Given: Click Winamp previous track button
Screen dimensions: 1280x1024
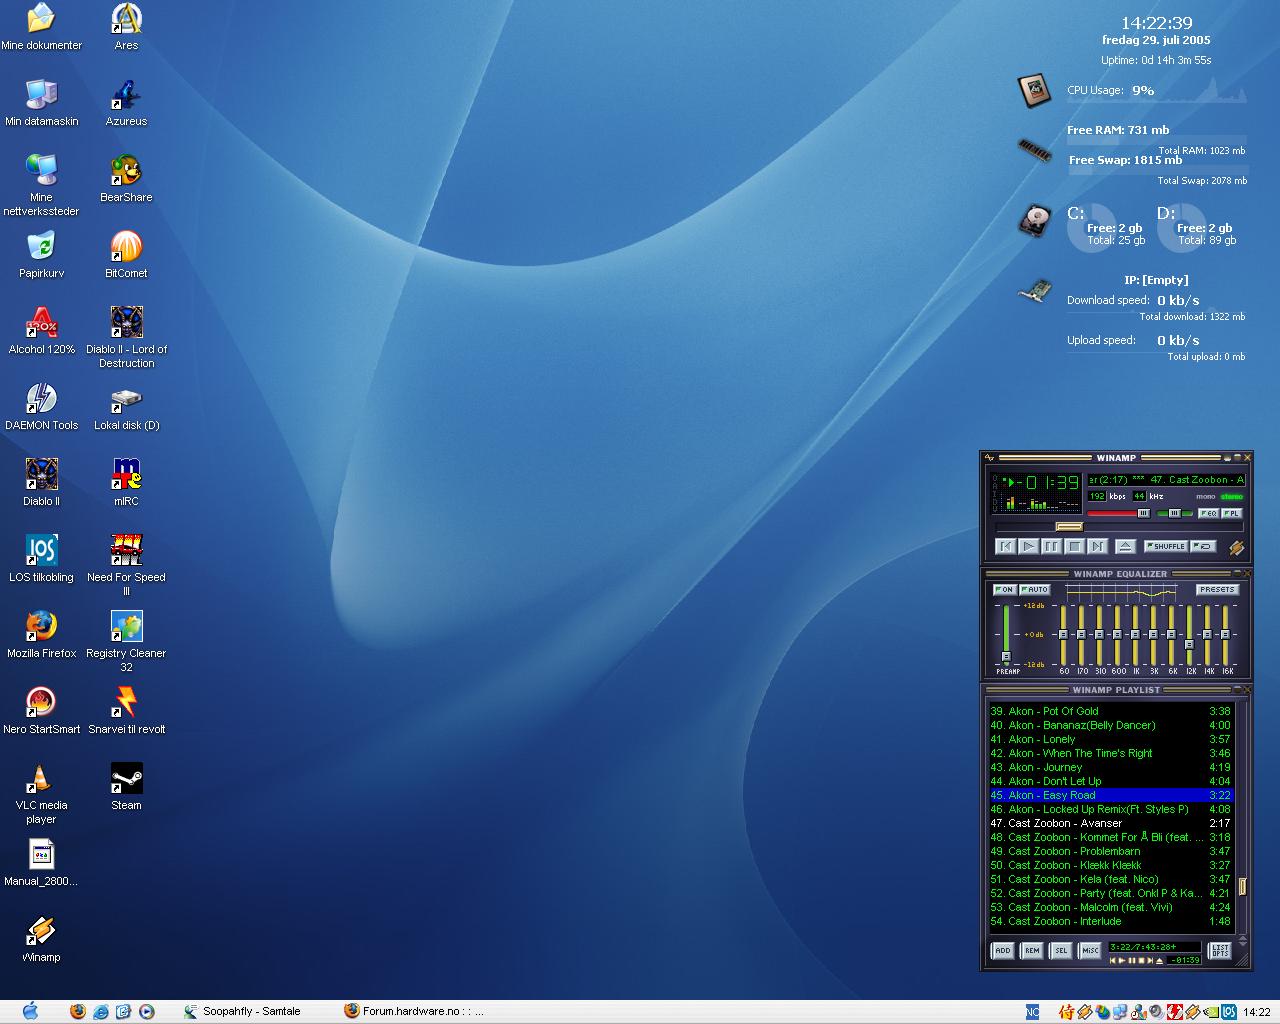Looking at the screenshot, I should point(1006,546).
